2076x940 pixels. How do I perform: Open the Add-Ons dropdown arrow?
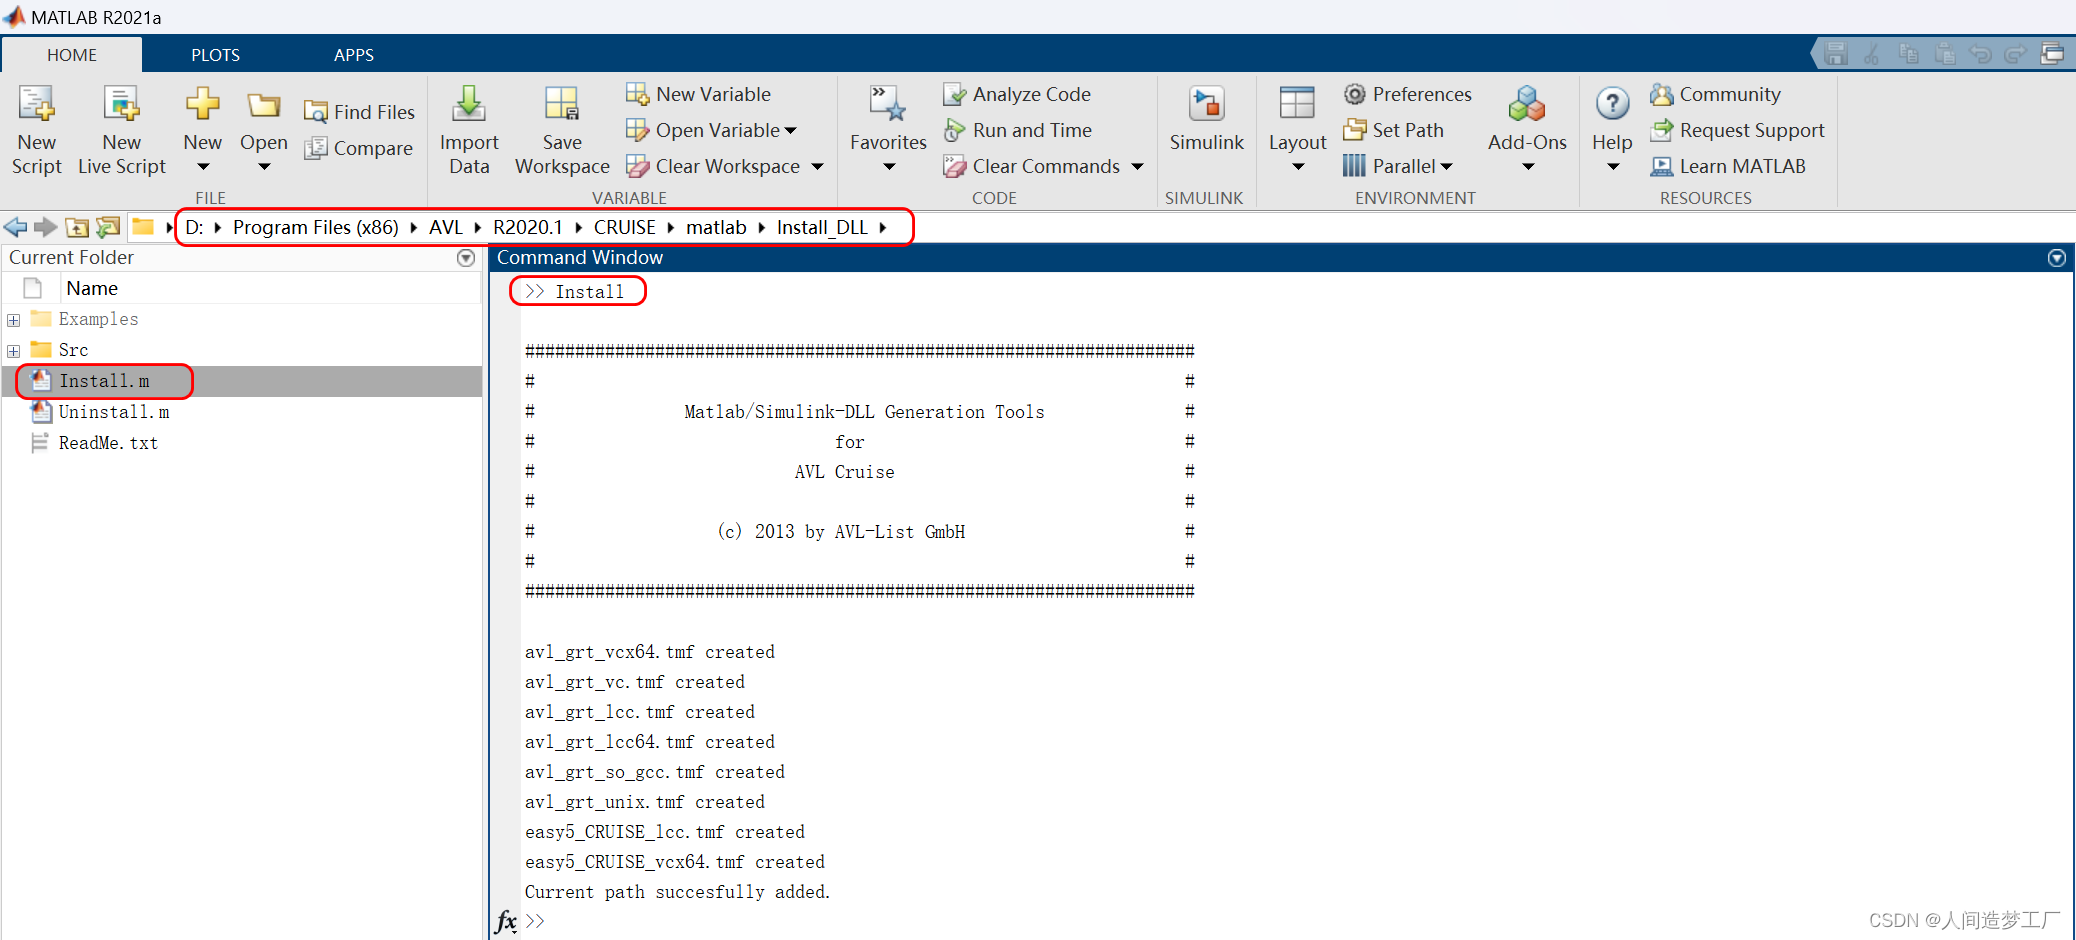click(x=1528, y=167)
